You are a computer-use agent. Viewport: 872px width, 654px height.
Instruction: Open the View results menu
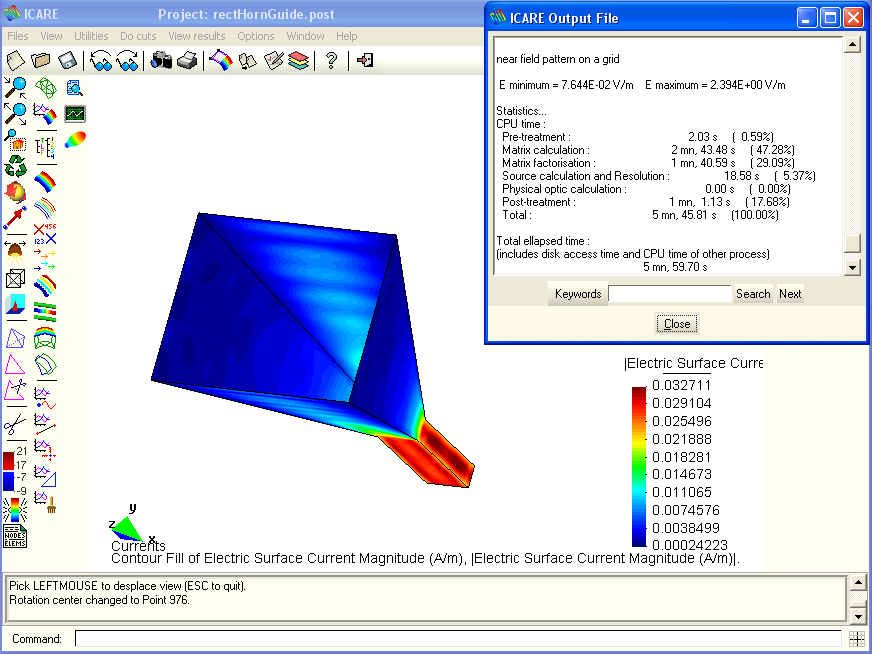pos(197,36)
